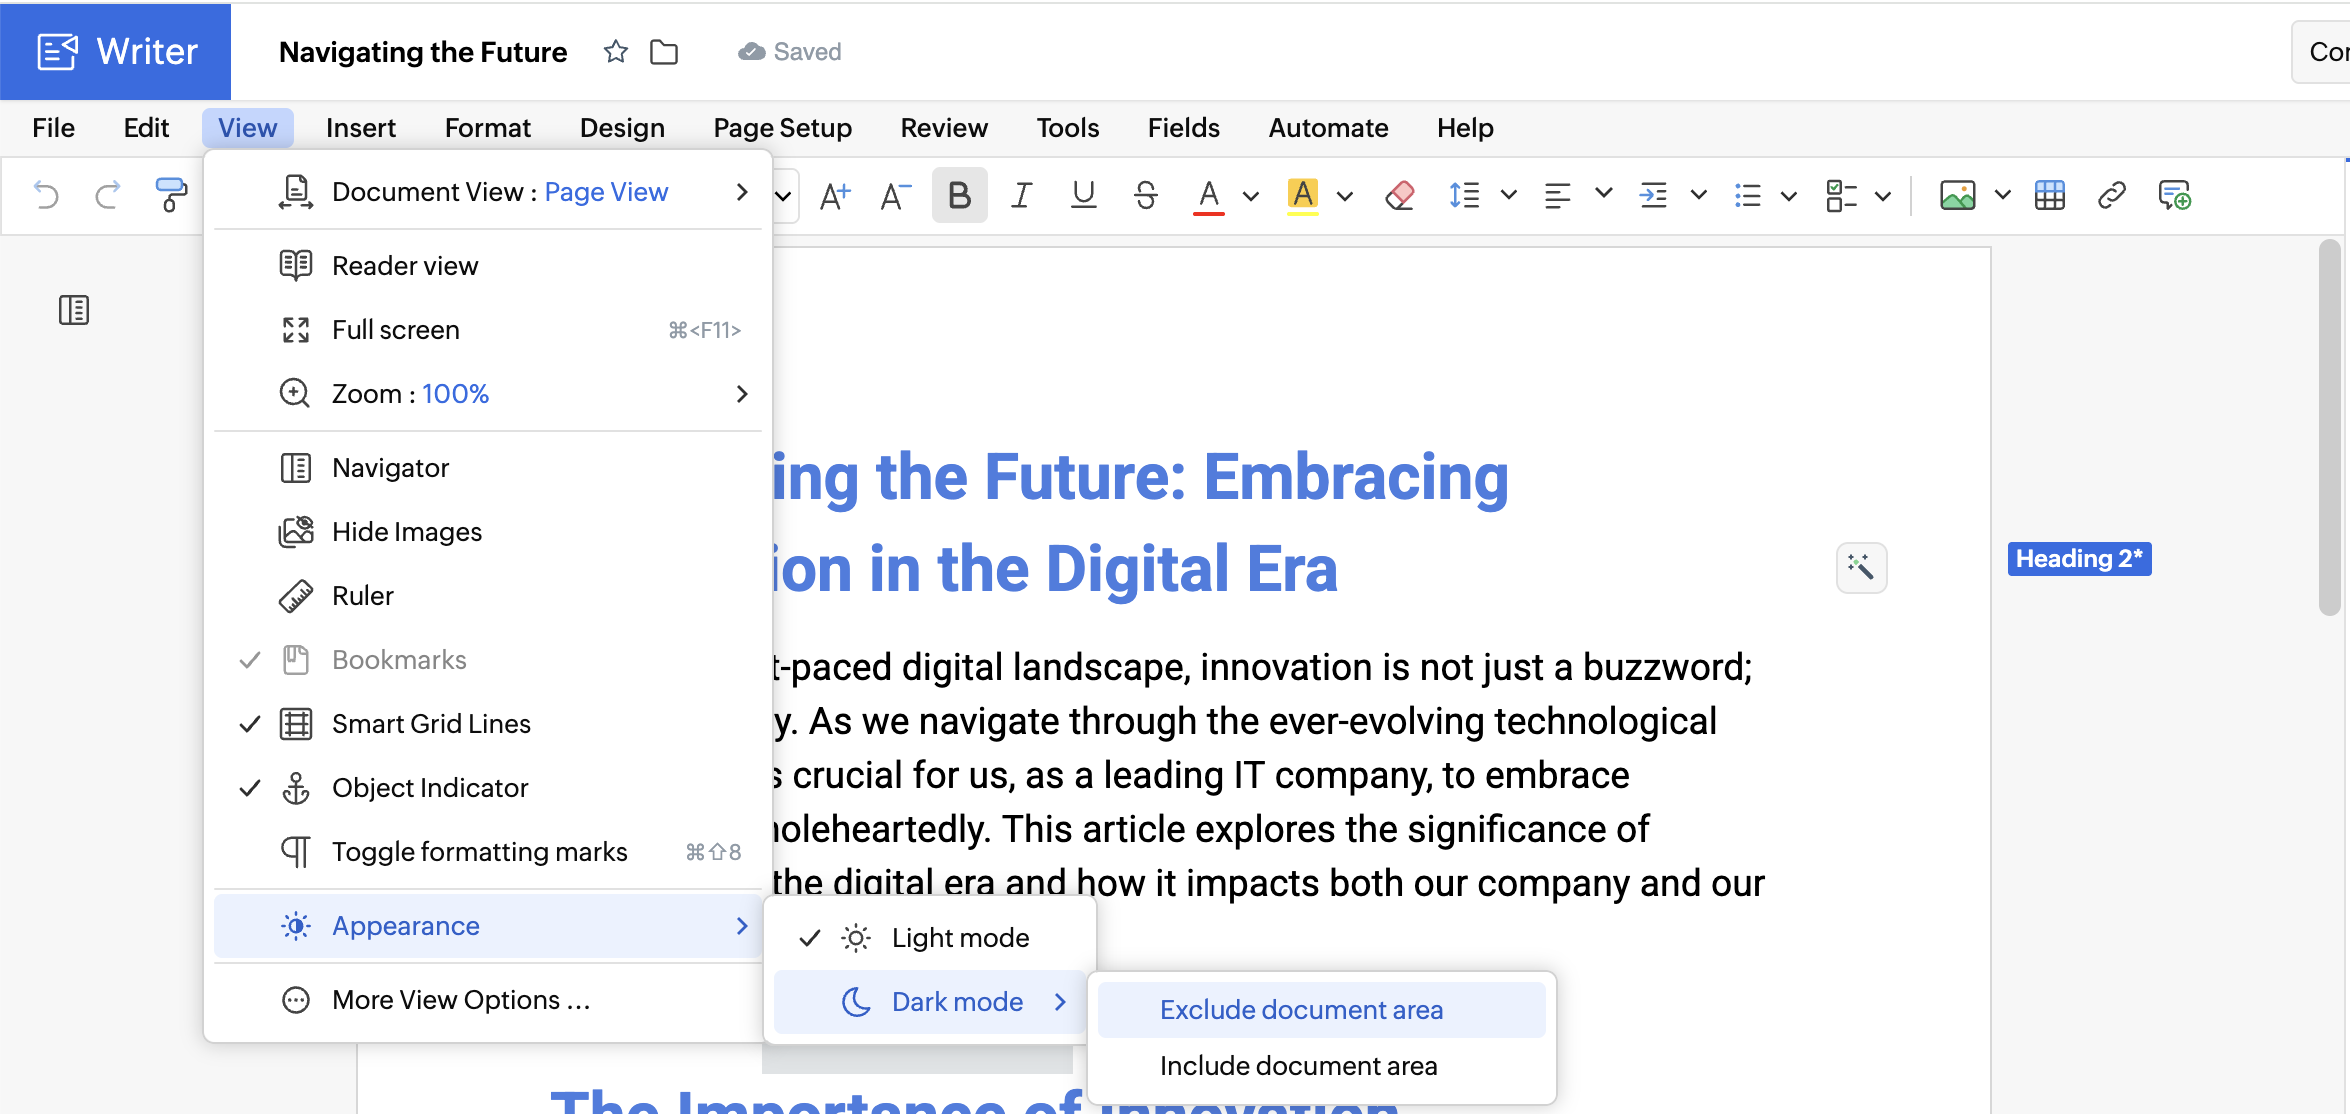
Task: Star the document as favorite
Action: 616,52
